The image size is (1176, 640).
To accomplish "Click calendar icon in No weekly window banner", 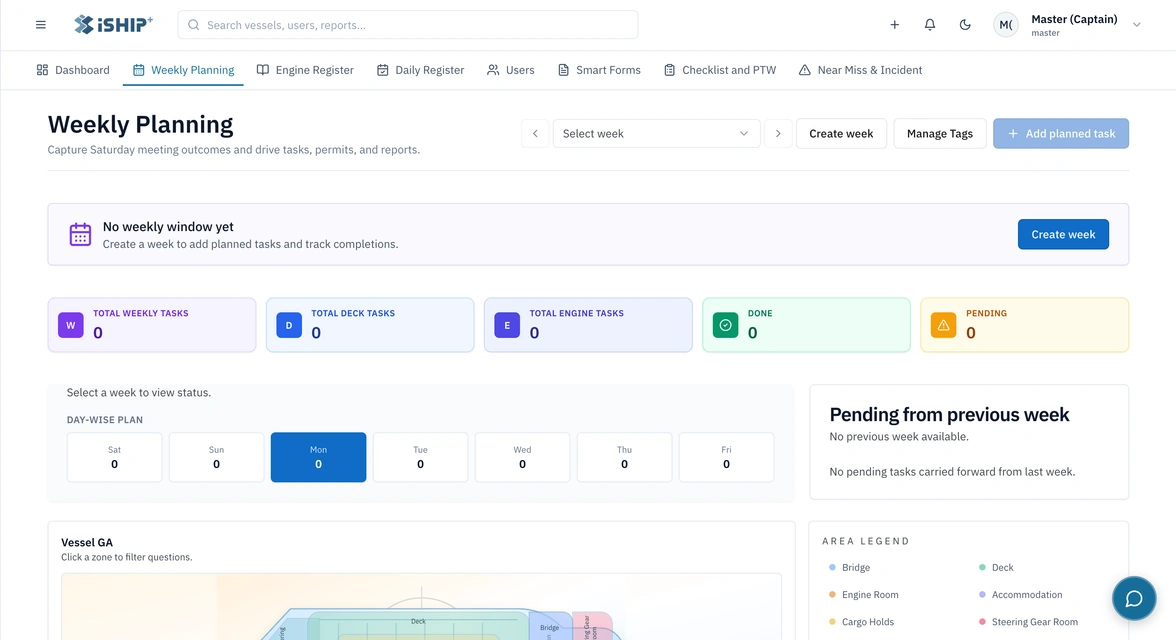I will coord(80,234).
